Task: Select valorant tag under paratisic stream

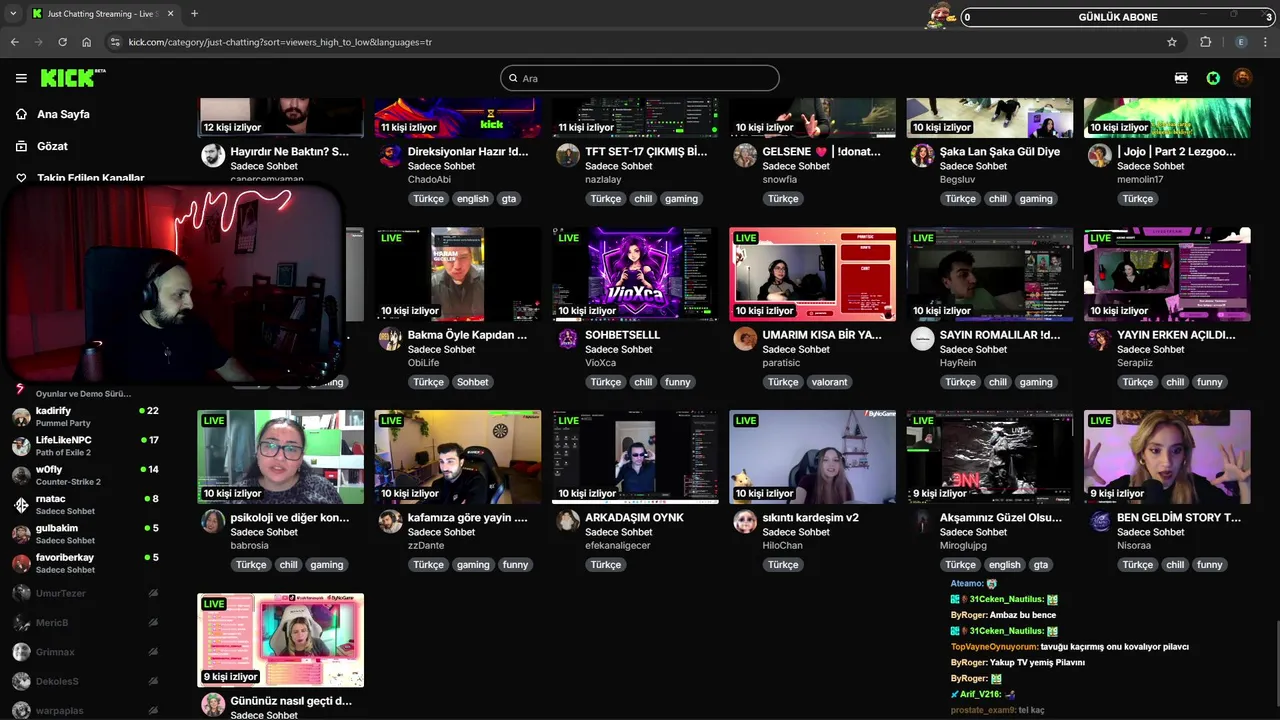Action: (829, 382)
